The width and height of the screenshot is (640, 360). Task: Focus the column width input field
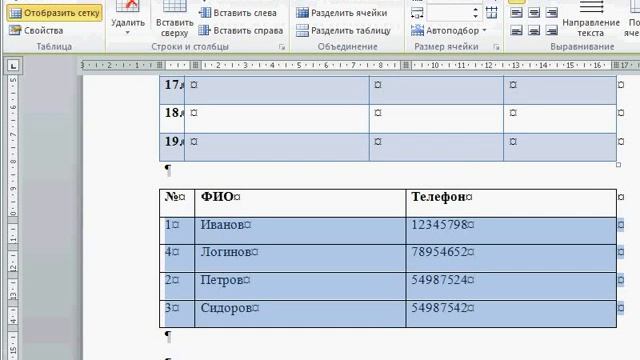tap(449, 13)
